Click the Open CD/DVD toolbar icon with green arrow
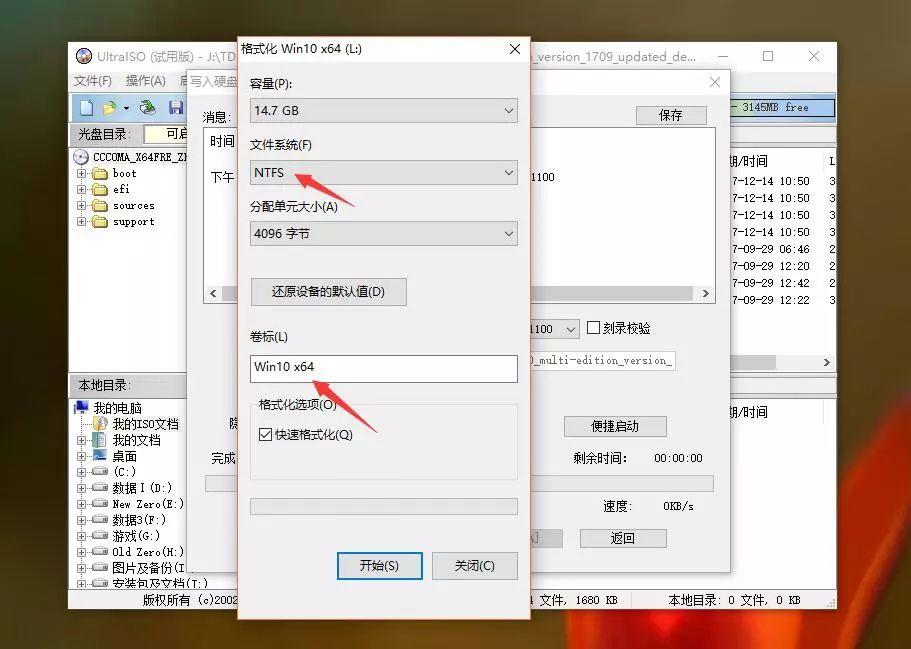Image resolution: width=911 pixels, height=649 pixels. (x=148, y=107)
